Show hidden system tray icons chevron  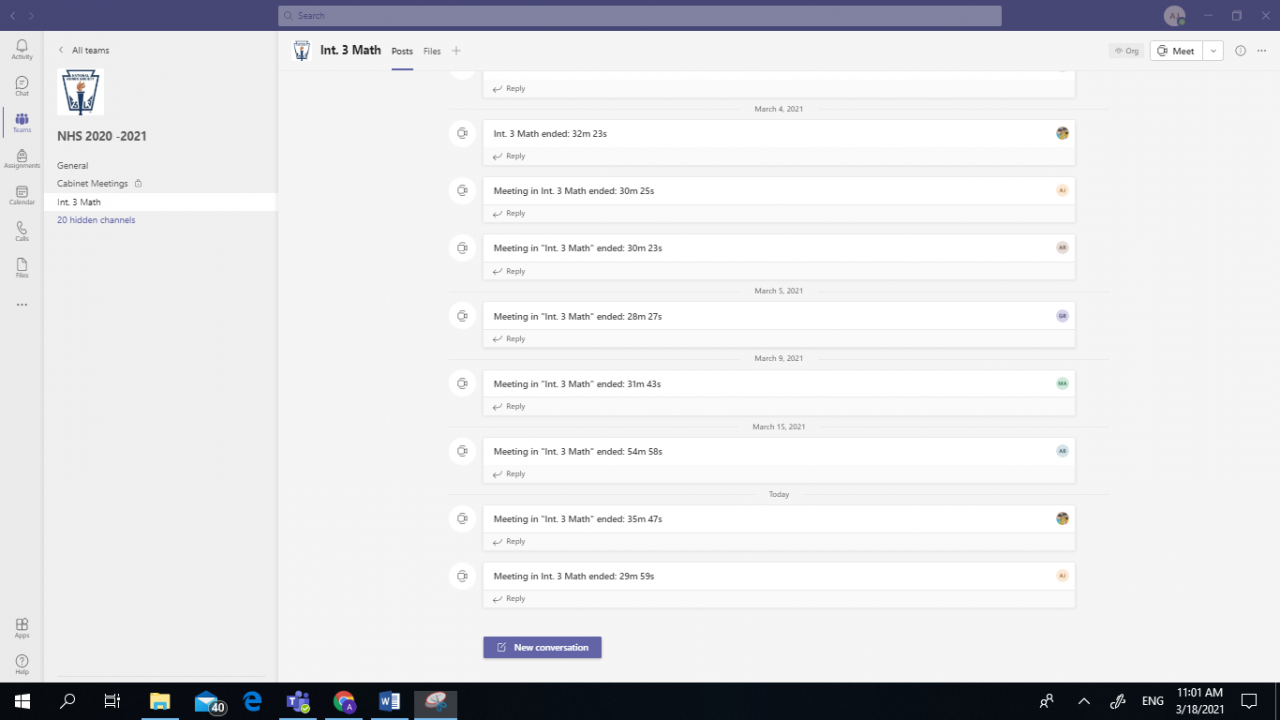[1084, 701]
